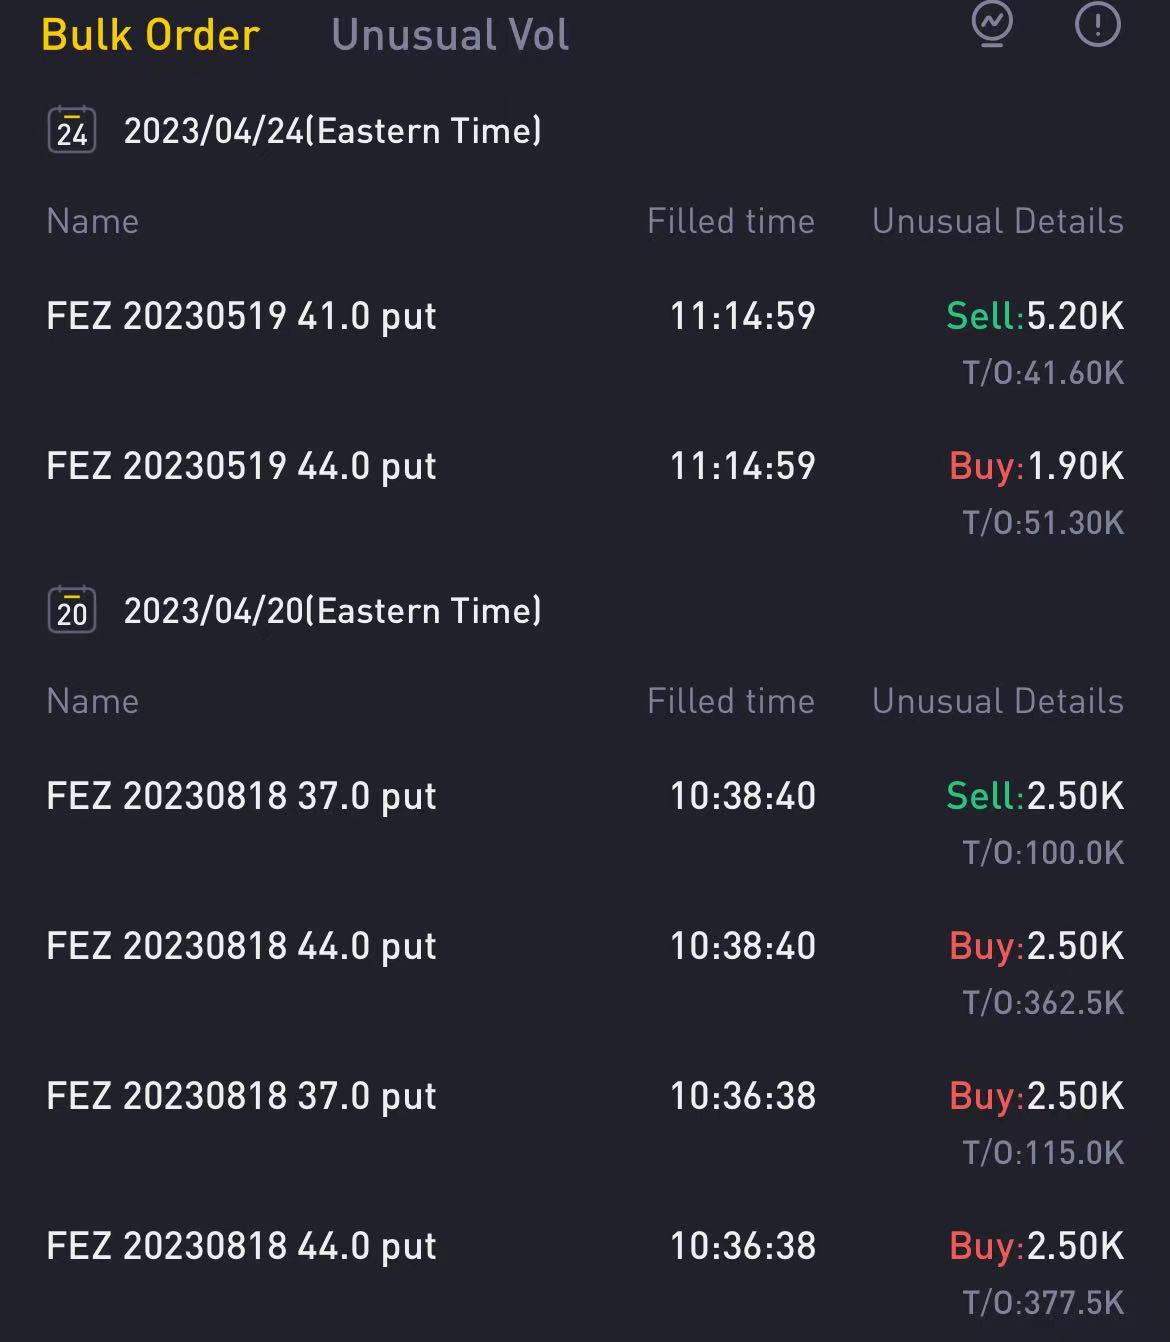Screen dimensions: 1170x1342
Task: Click the 2023/04/24 Eastern Time date header
Action: [332, 131]
